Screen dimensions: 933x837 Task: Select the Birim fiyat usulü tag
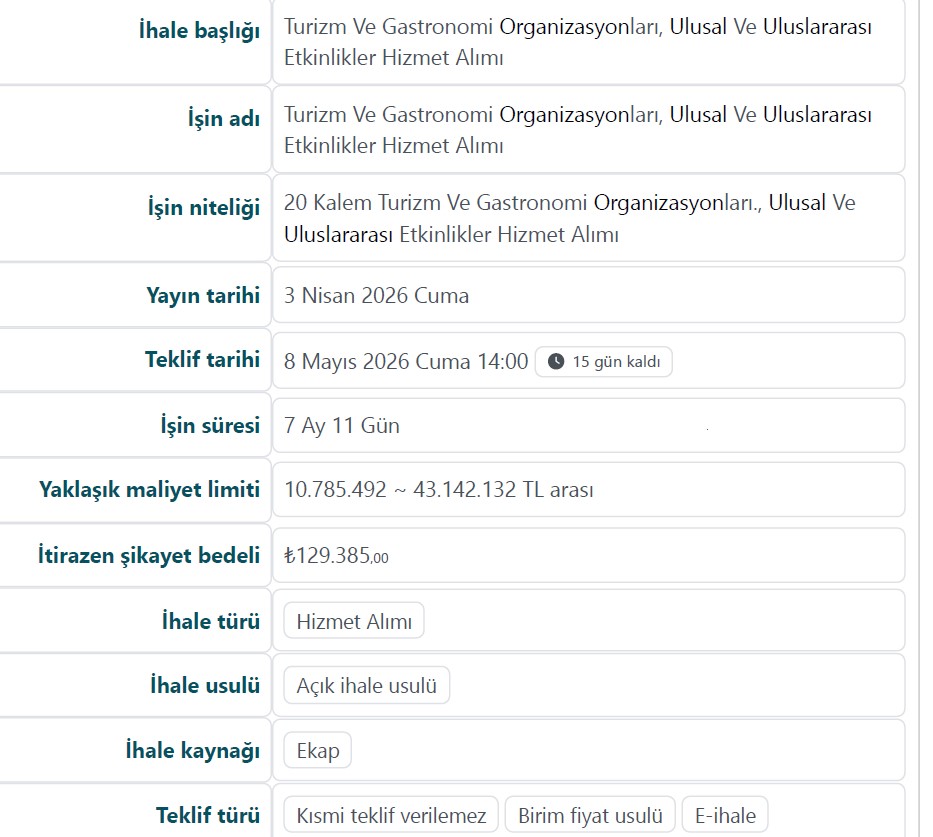[590, 815]
